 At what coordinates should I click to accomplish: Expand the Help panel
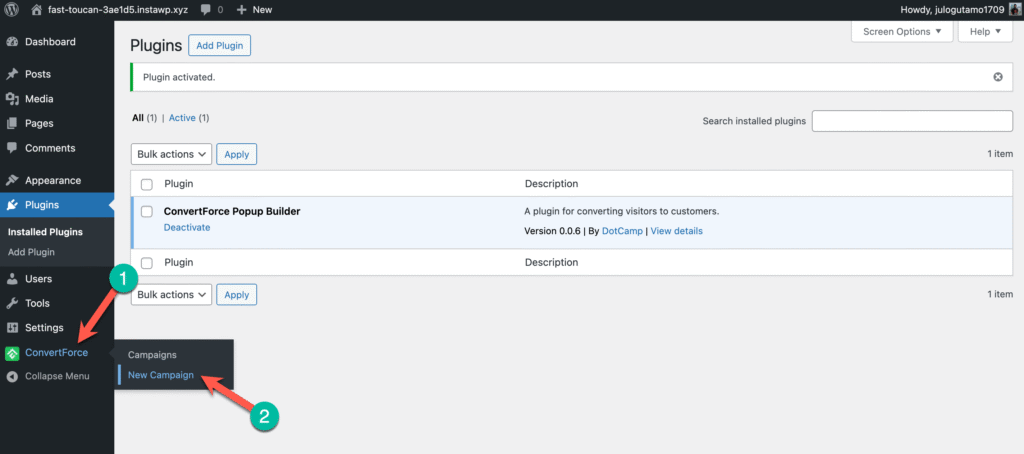coord(985,31)
